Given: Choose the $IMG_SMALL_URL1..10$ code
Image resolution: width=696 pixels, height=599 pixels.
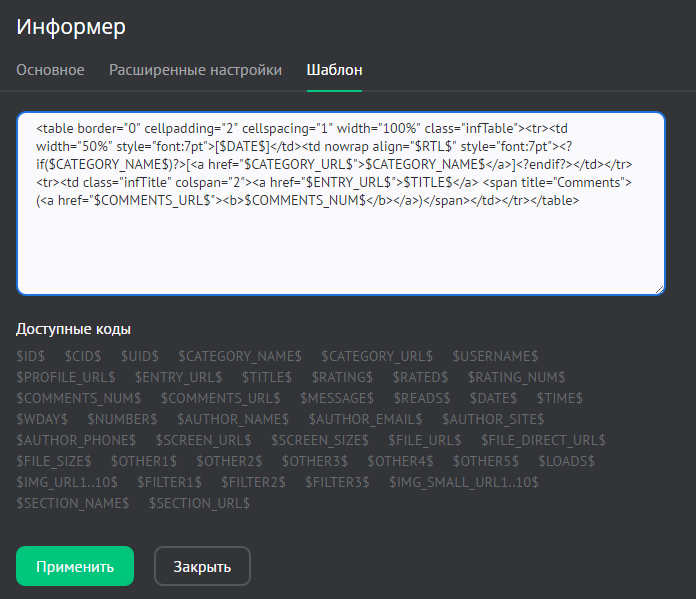Looking at the screenshot, I should click(x=464, y=482).
